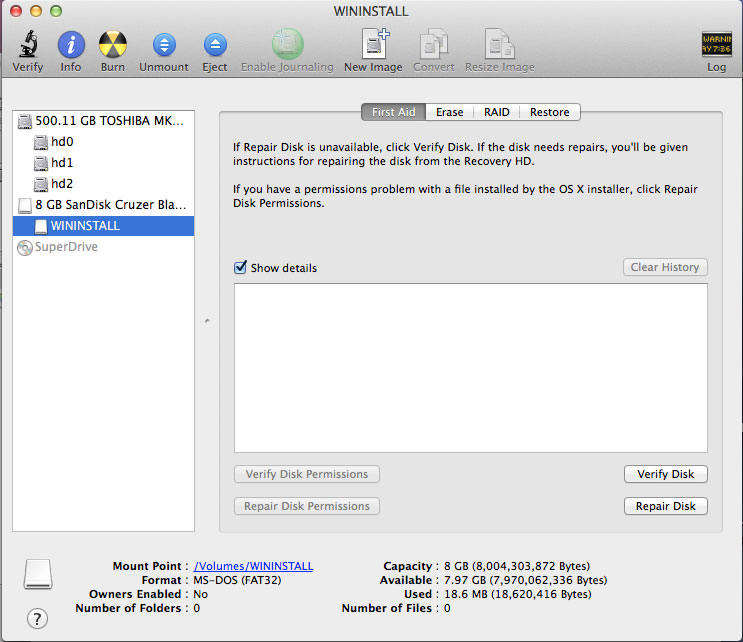
Task: Click the Resize Image toolbar icon
Action: point(499,44)
